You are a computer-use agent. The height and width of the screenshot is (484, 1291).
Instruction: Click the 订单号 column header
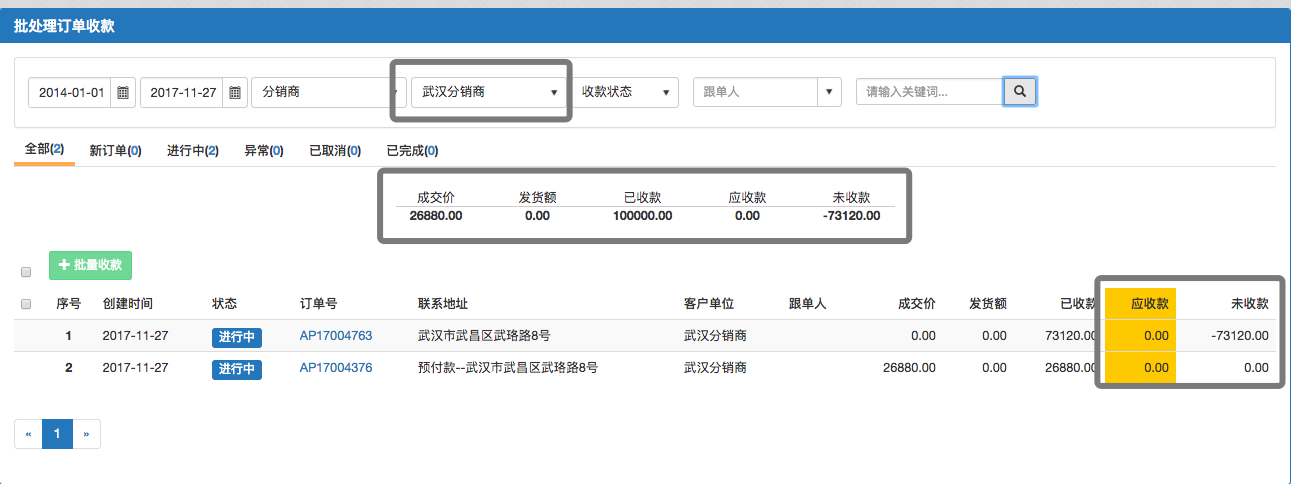[318, 303]
